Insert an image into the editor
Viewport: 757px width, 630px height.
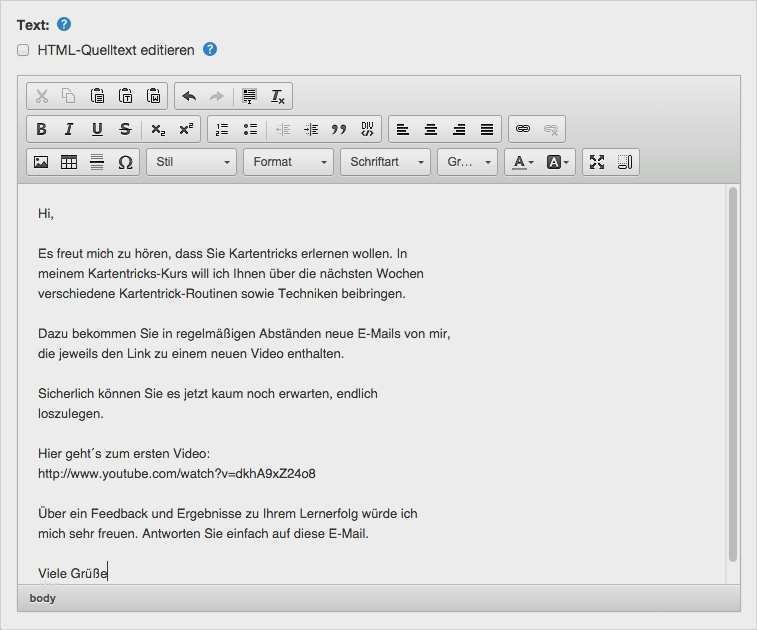click(x=41, y=162)
